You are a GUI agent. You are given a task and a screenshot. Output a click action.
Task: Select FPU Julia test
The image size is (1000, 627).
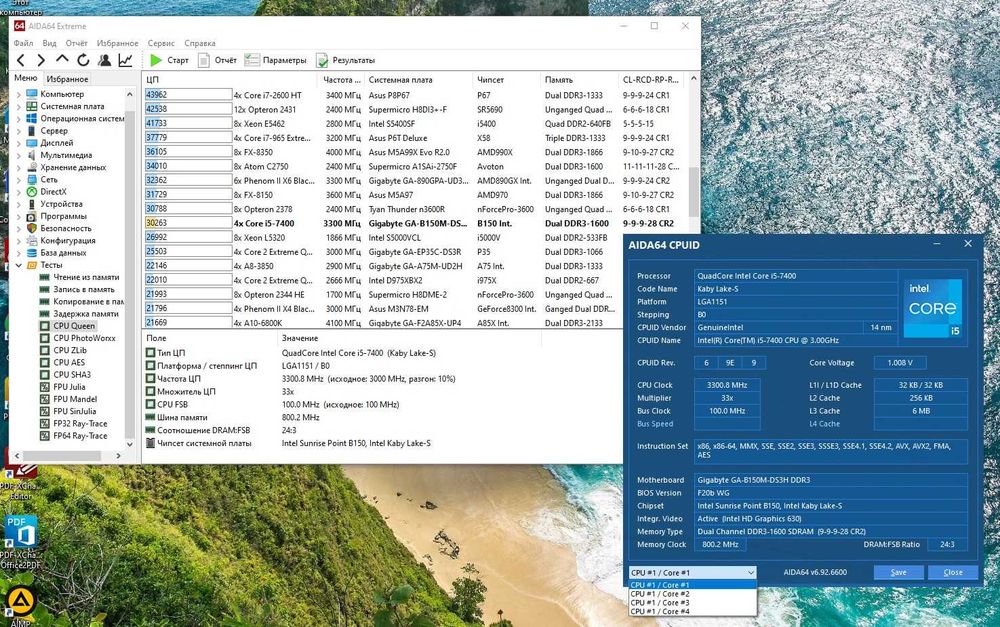coord(69,387)
